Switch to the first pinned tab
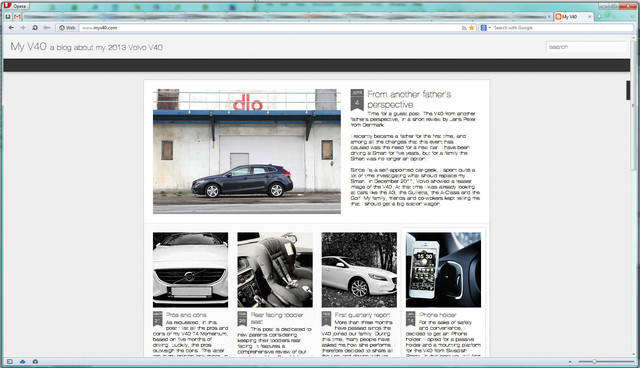 pos(8,17)
